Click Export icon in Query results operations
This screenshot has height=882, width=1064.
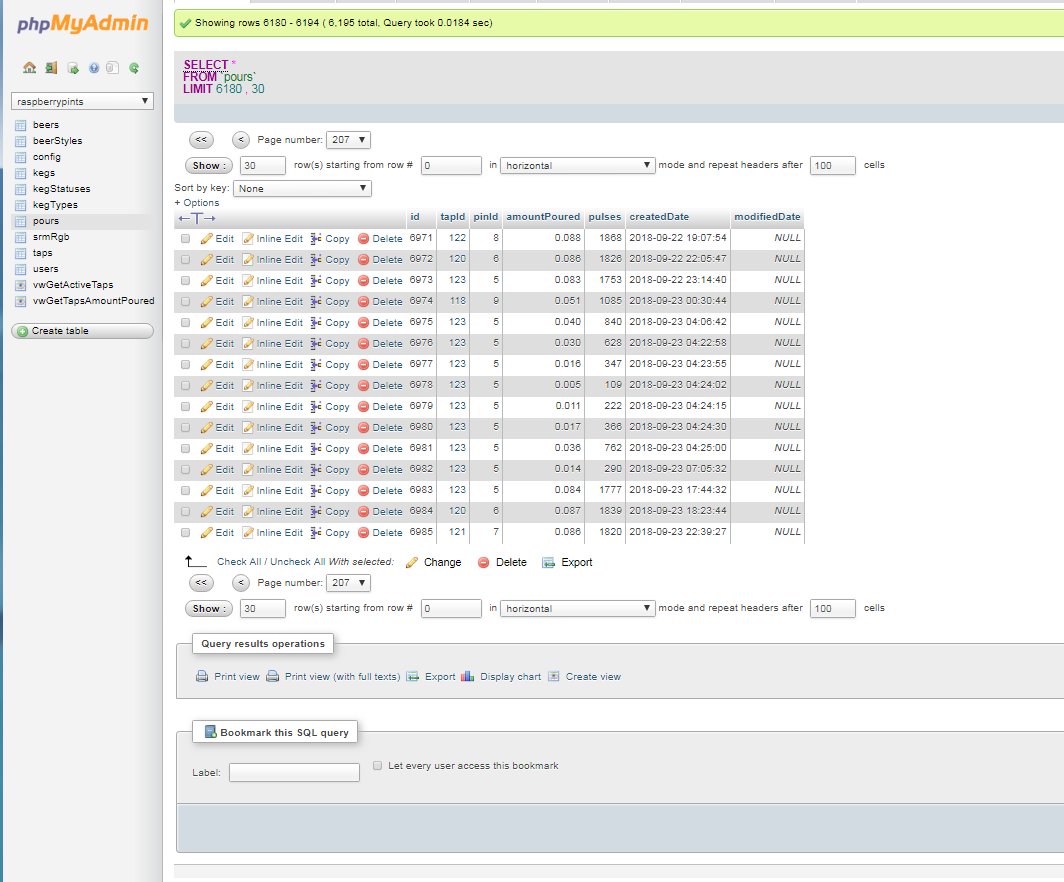point(412,676)
